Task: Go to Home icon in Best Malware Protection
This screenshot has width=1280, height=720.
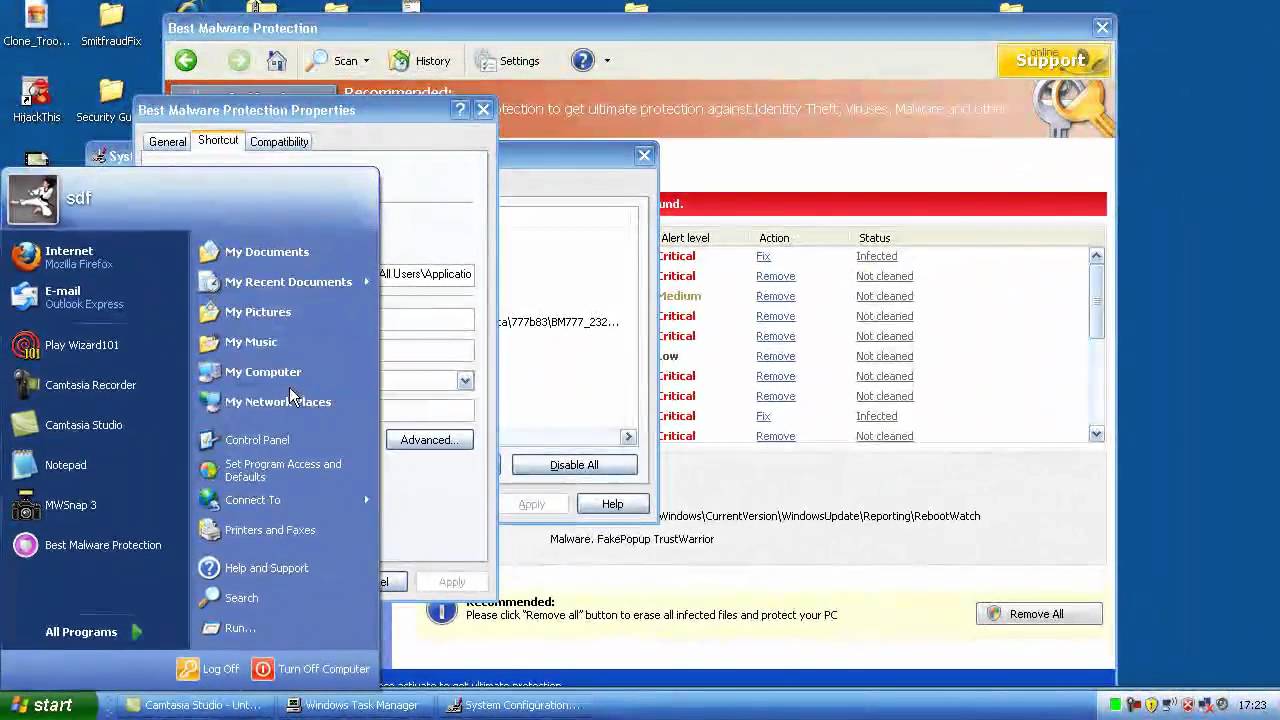Action: [277, 61]
